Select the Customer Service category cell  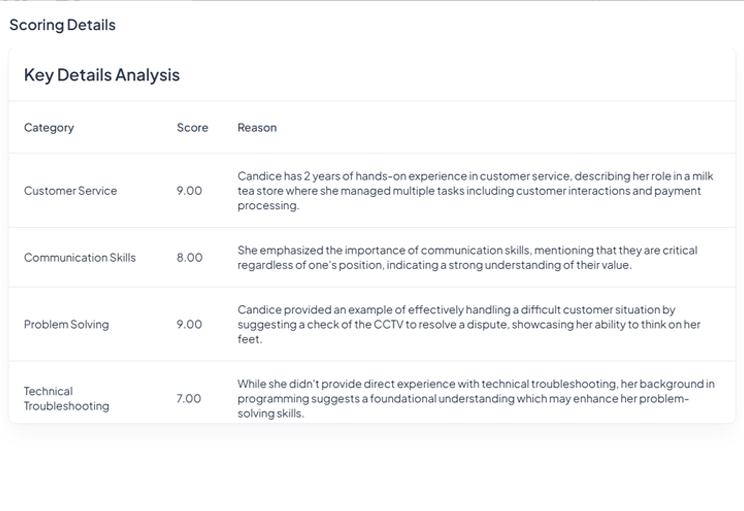point(70,191)
